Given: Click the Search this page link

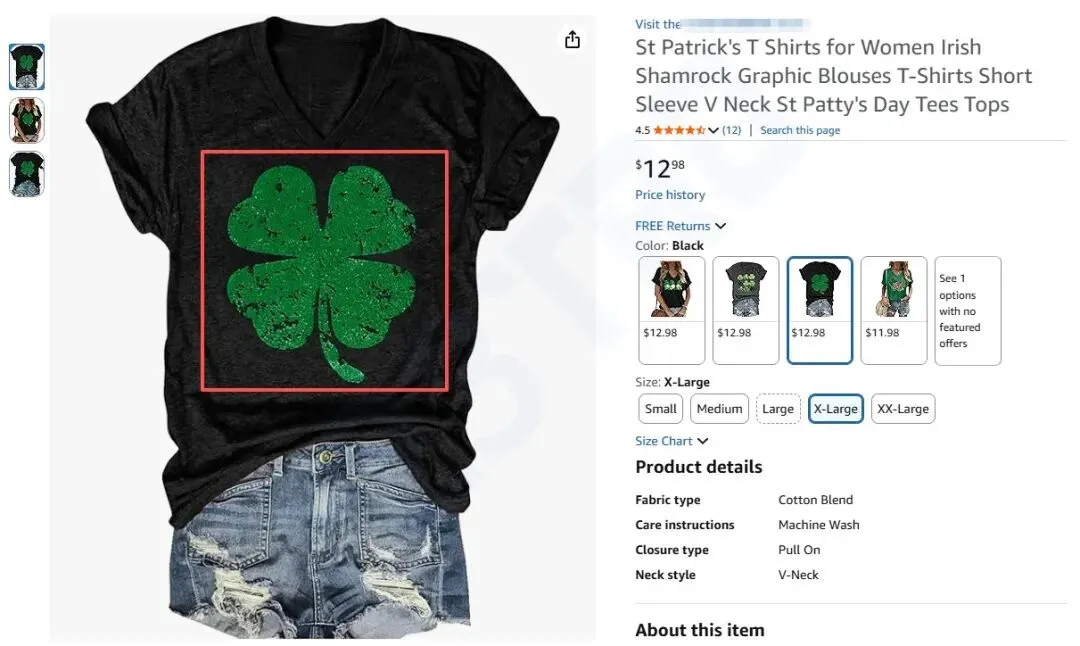Looking at the screenshot, I should click(x=800, y=130).
